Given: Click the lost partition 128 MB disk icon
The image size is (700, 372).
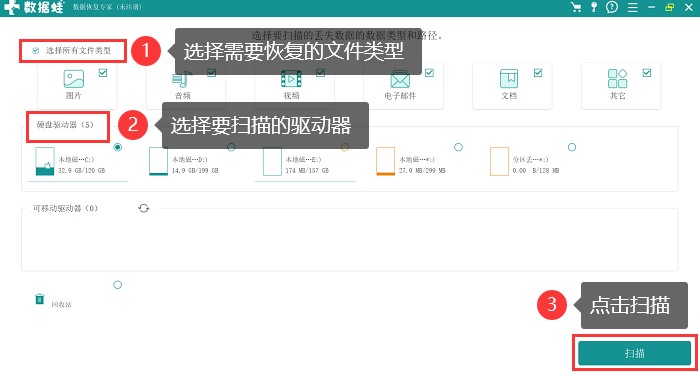Looking at the screenshot, I should [499, 162].
